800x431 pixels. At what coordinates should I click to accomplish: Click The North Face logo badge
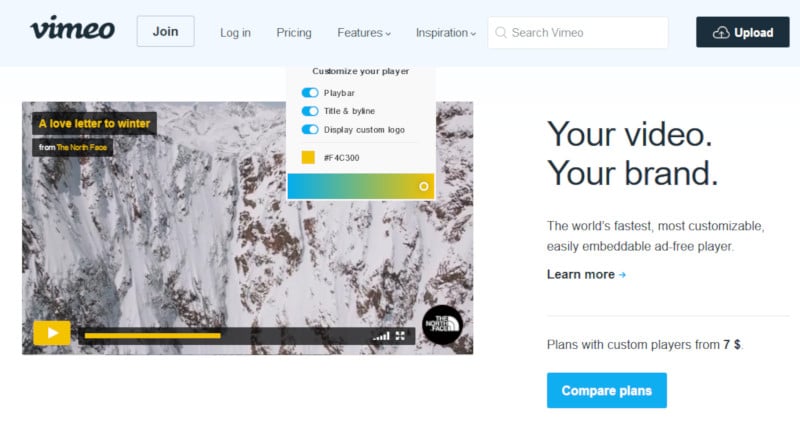tap(442, 325)
